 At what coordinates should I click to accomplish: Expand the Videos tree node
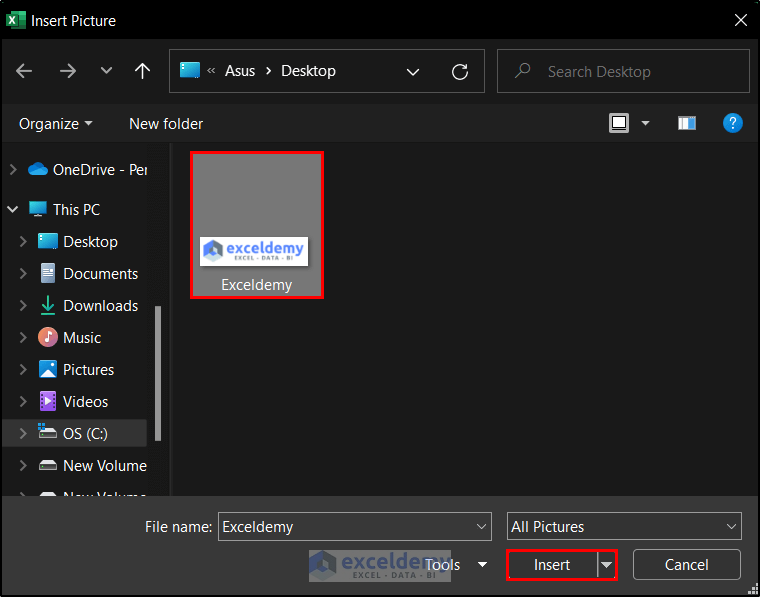tap(23, 401)
